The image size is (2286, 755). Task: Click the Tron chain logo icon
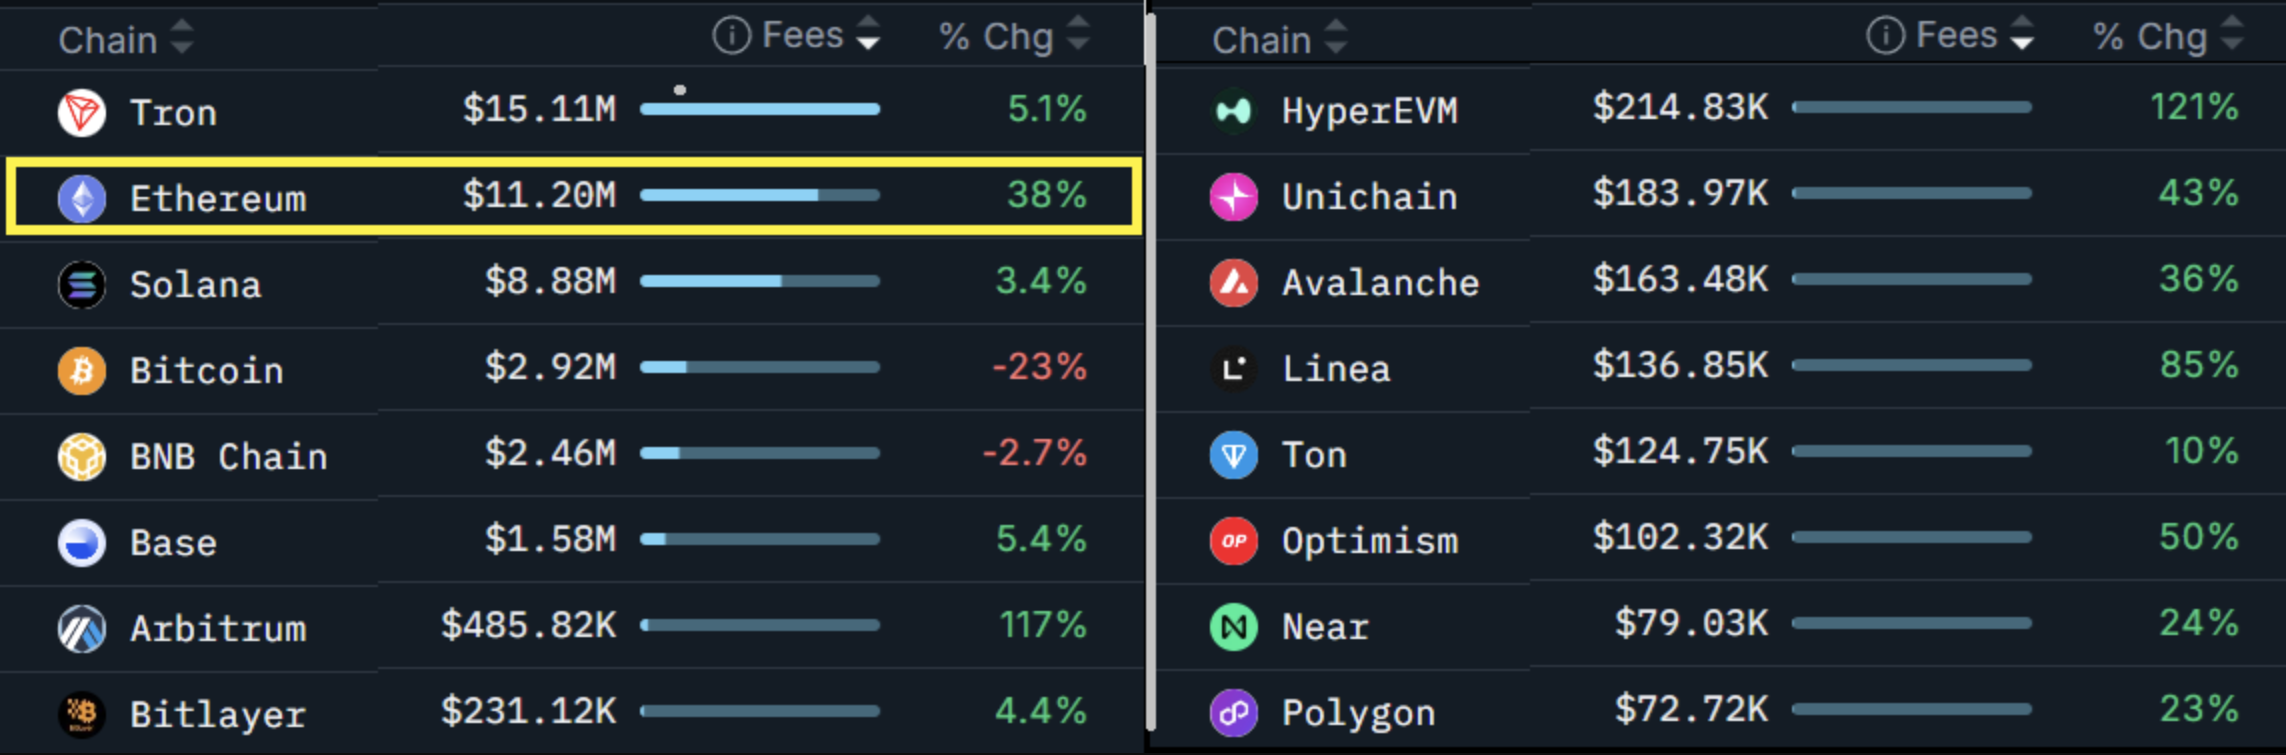pos(82,112)
